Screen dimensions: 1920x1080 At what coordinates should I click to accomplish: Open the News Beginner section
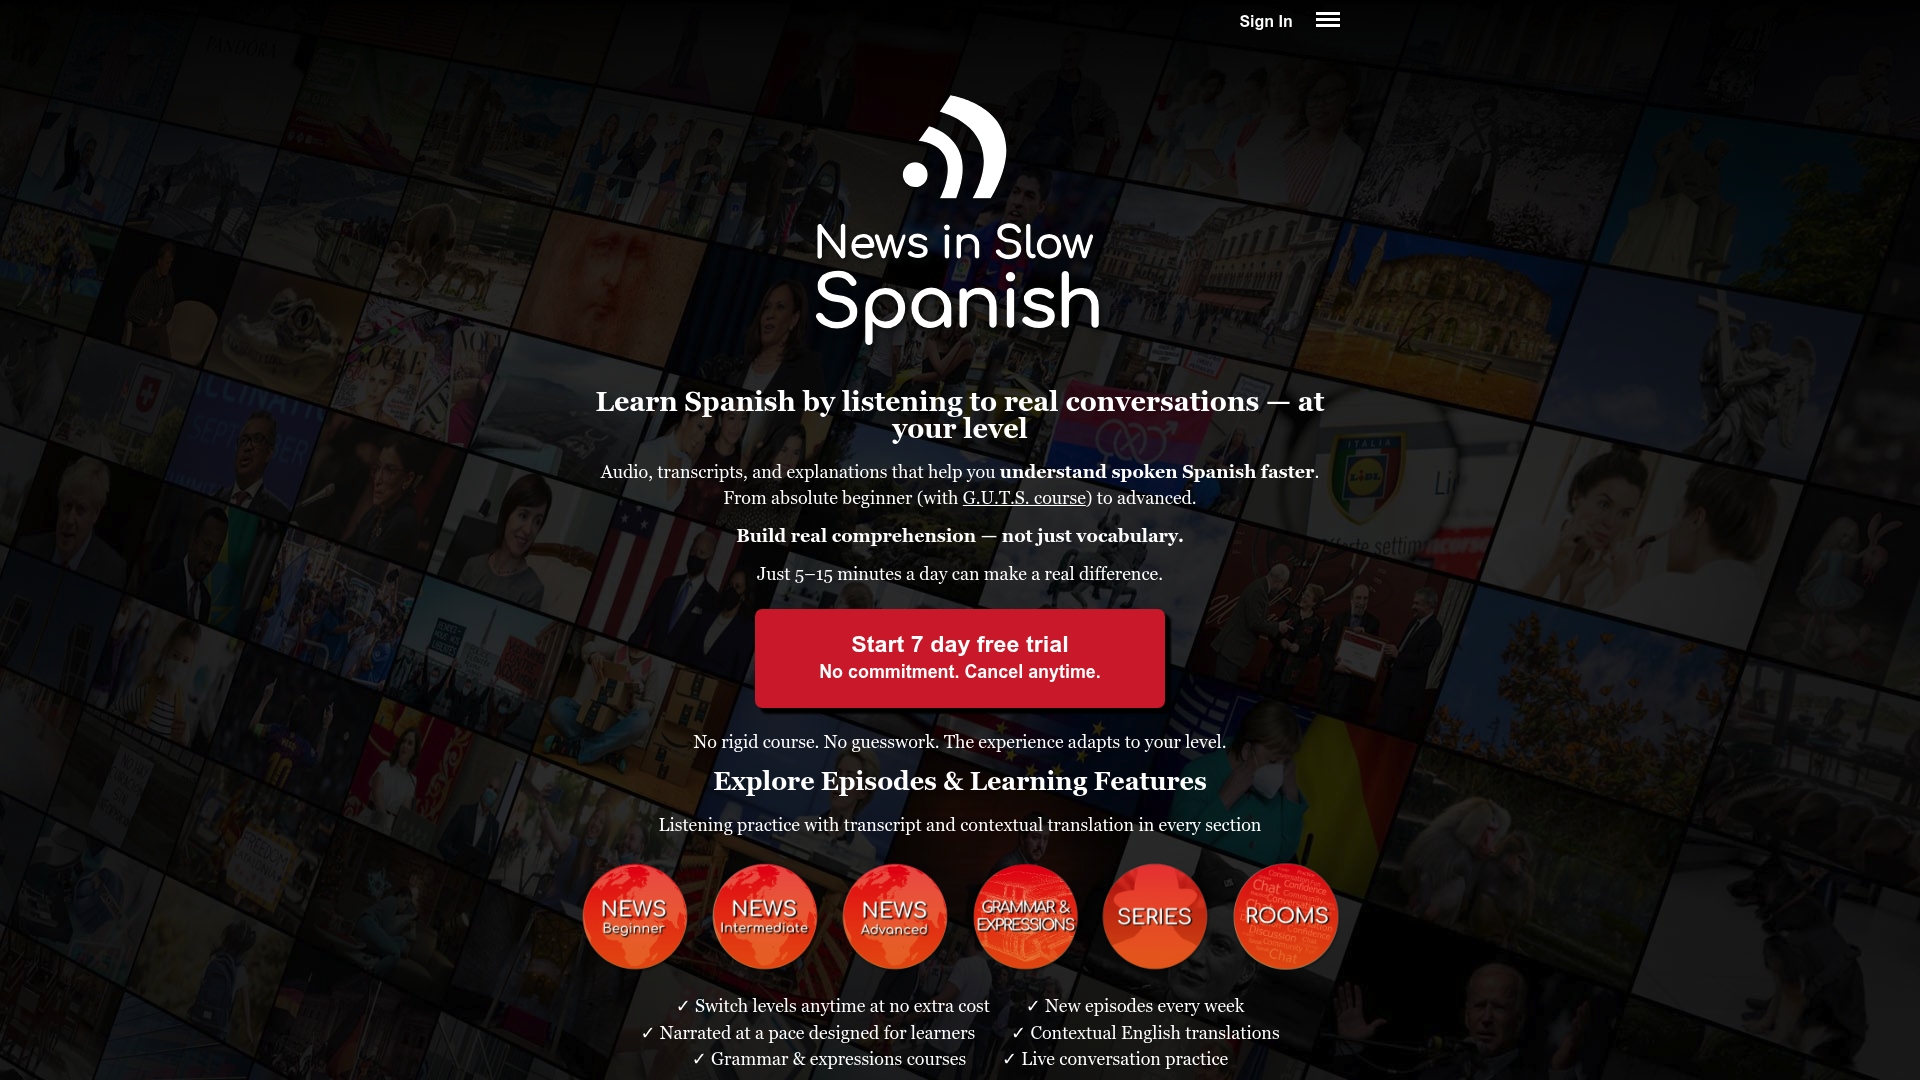tap(634, 915)
